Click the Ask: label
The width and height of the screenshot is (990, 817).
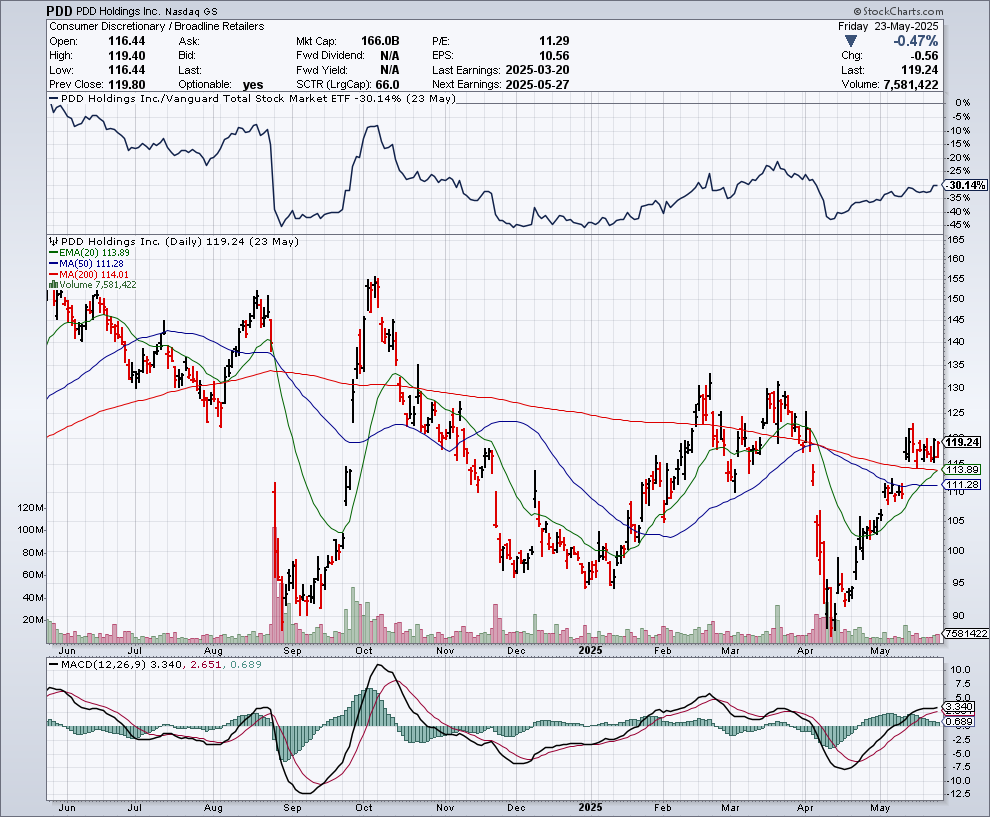(x=189, y=41)
